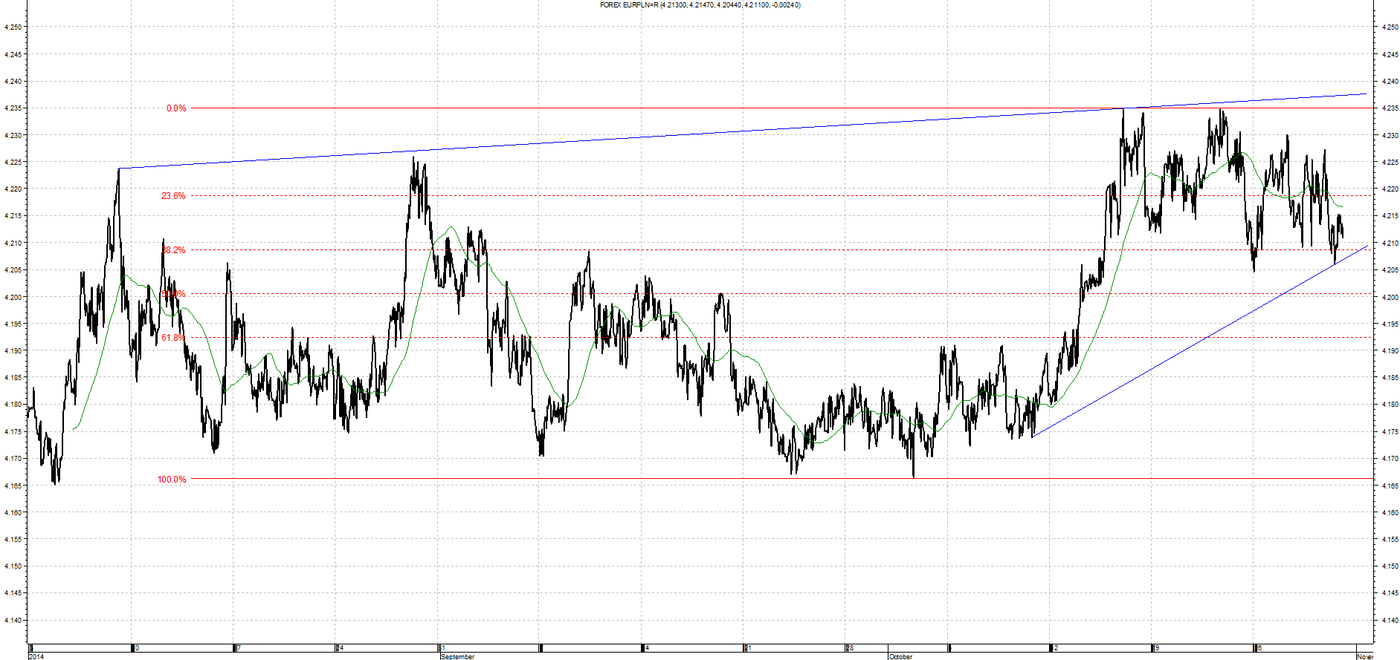Click the 0.0% Fibonacci level label
This screenshot has height=660, width=1400.
176,107
